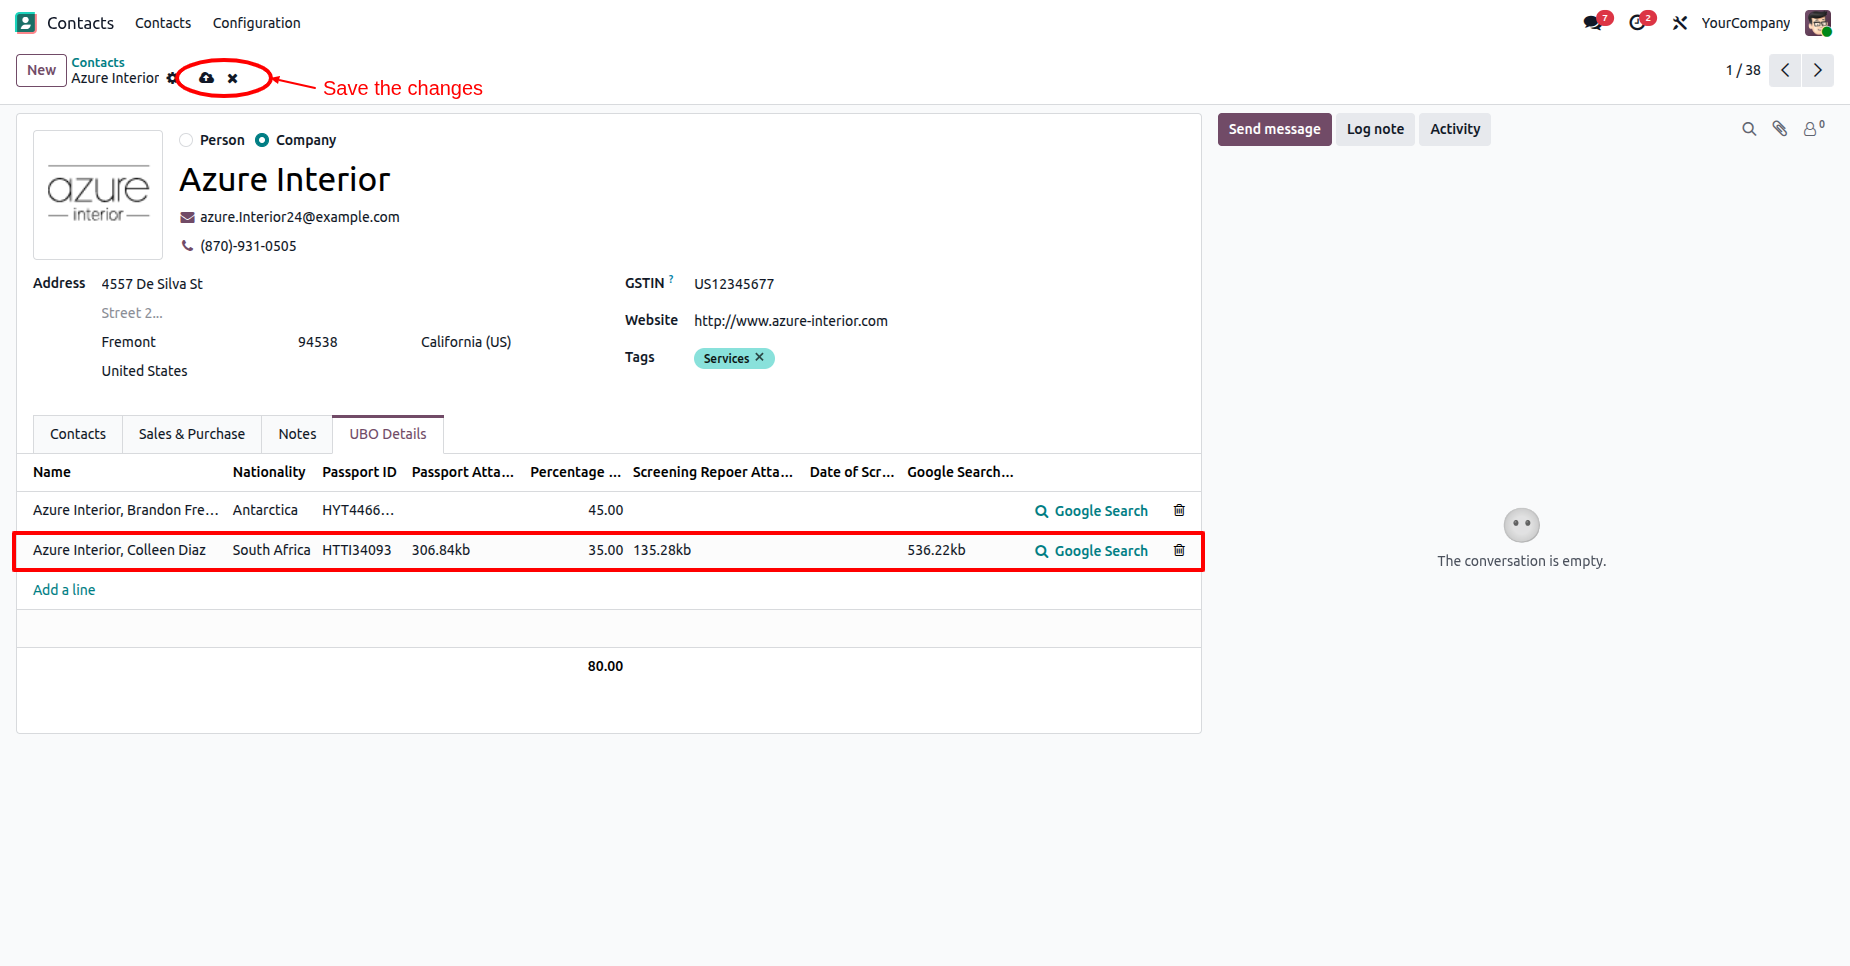Save record with the cloud upload icon
The image size is (1850, 966).
pos(206,78)
